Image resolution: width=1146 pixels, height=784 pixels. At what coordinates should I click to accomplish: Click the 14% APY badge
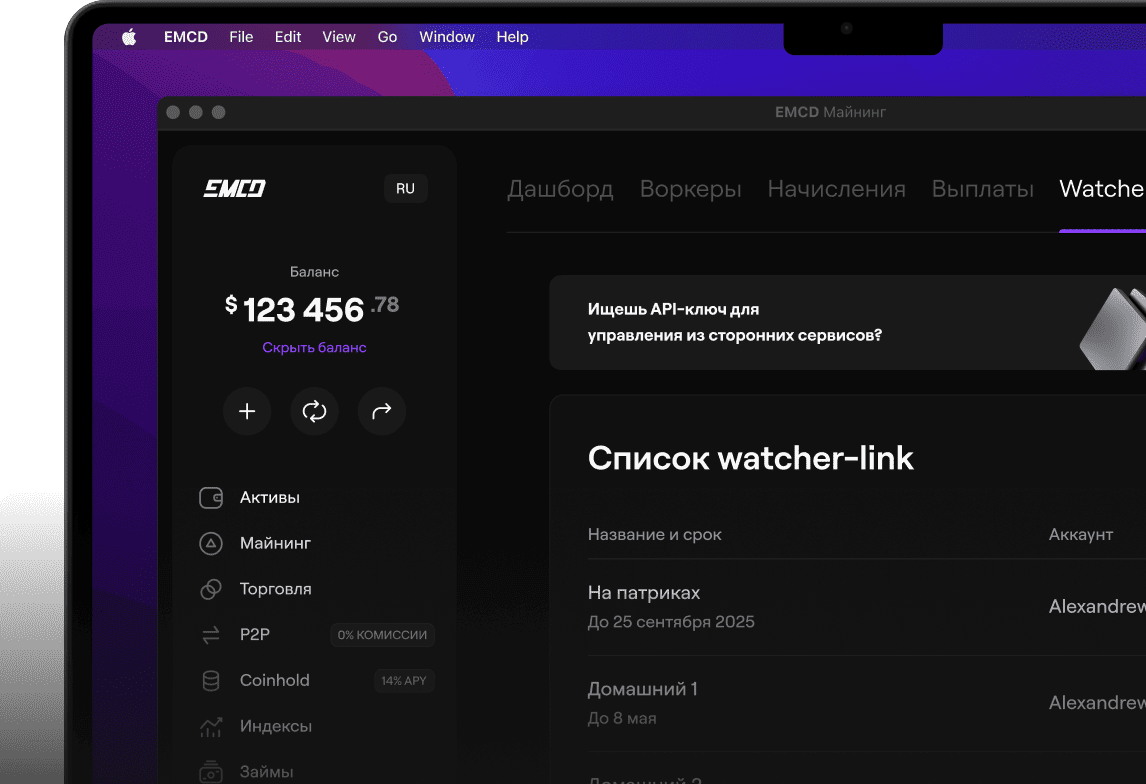(x=404, y=681)
